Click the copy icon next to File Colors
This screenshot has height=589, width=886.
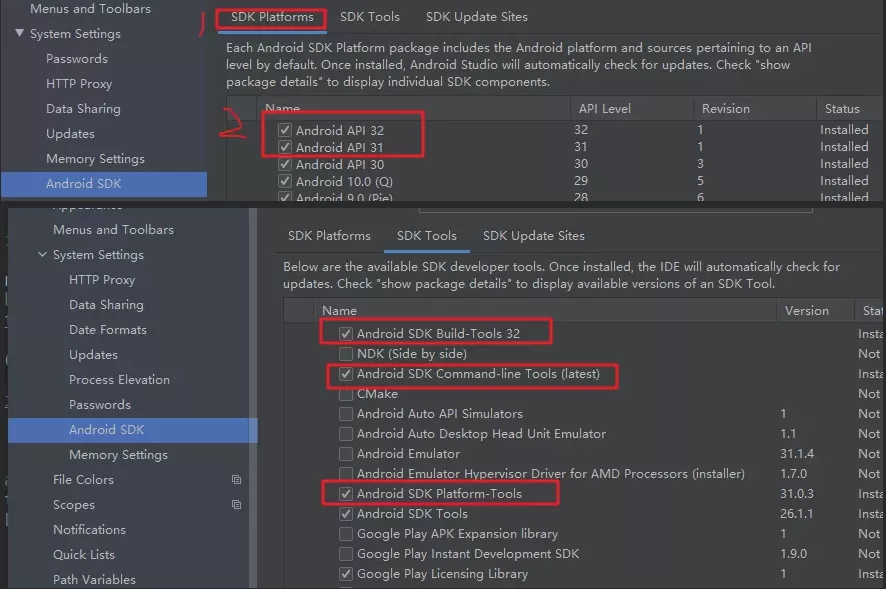[236, 479]
